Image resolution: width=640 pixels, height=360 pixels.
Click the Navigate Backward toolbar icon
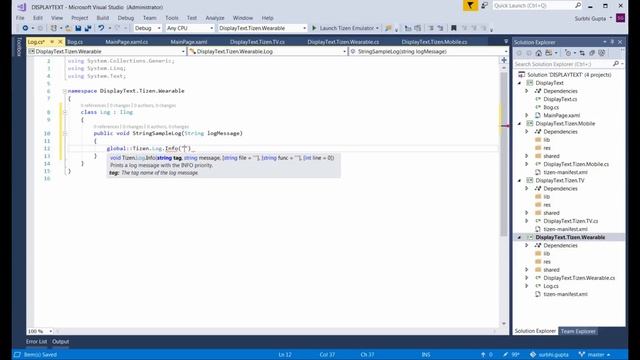(25, 28)
